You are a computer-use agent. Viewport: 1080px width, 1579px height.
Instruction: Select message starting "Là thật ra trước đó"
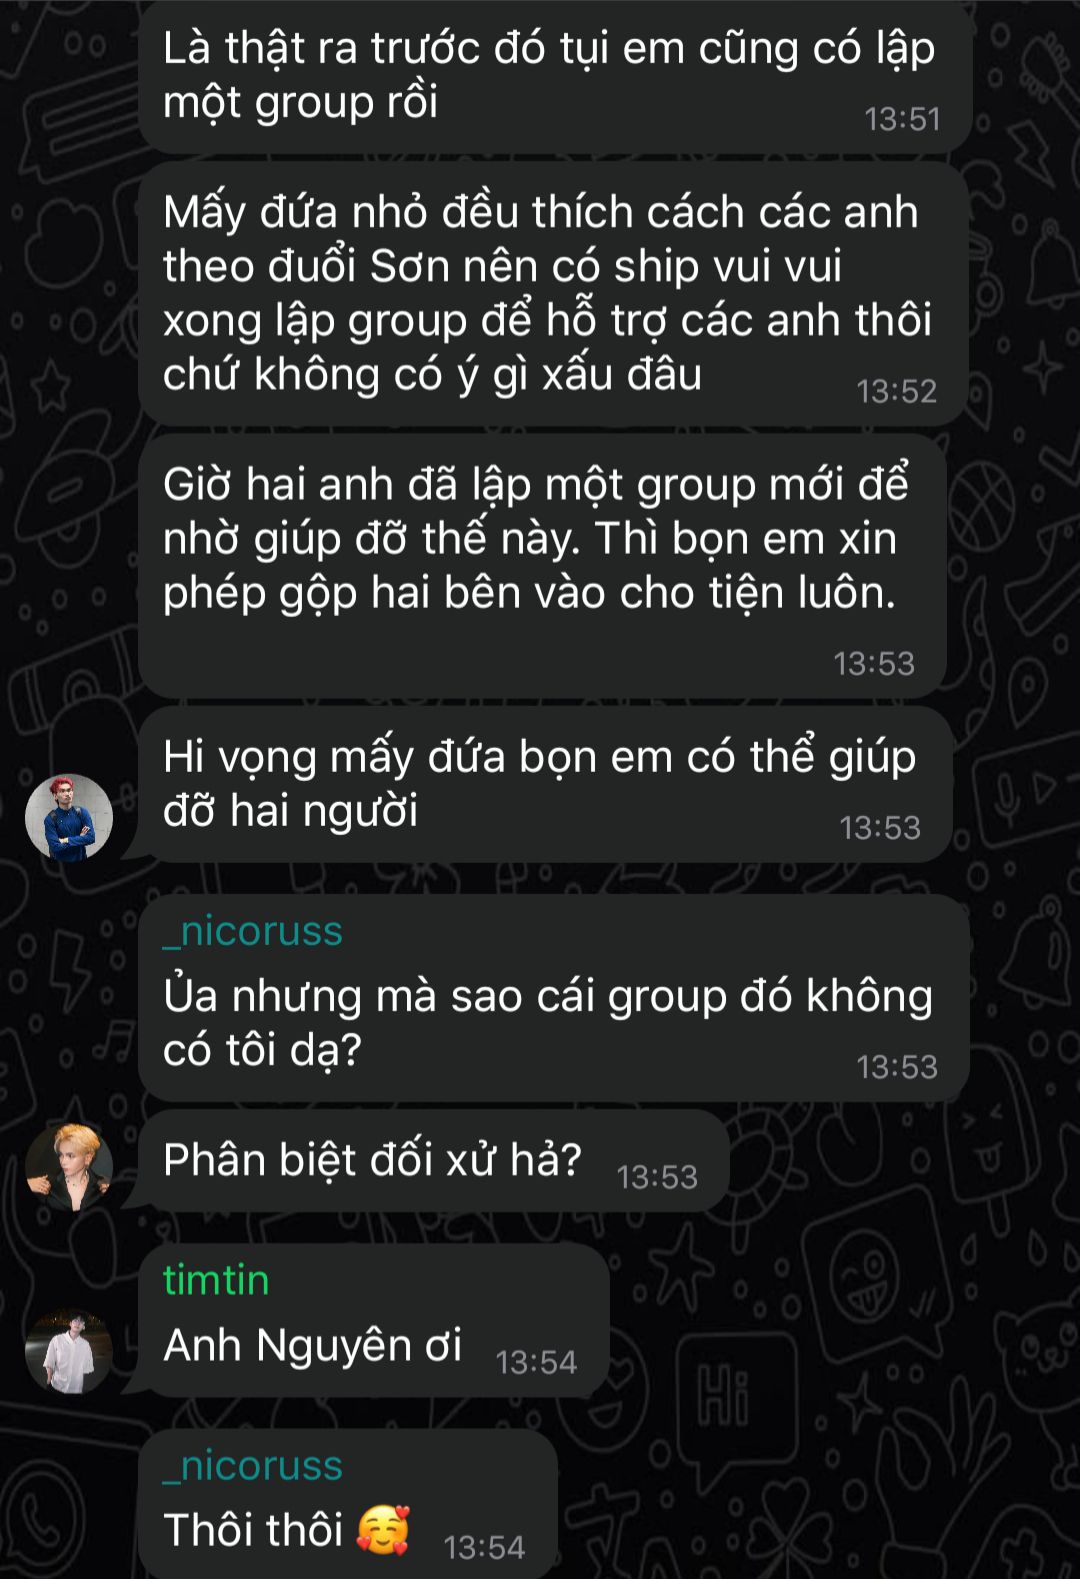coord(555,77)
